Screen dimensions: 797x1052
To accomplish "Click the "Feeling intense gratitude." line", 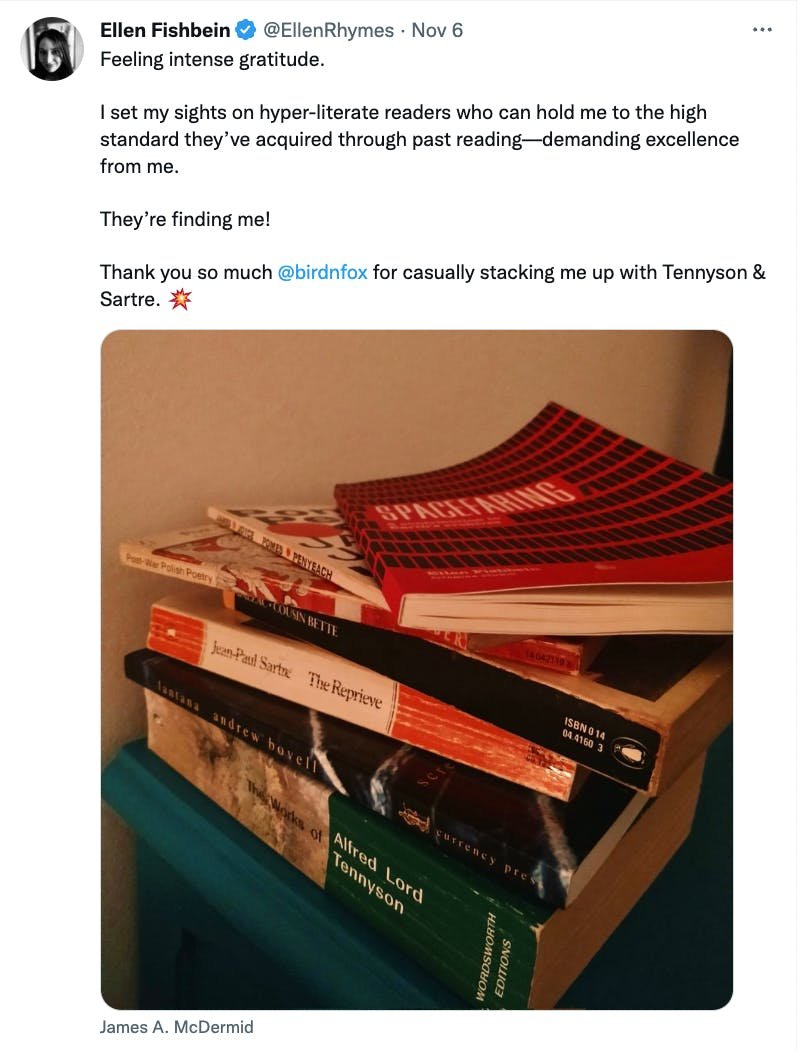I will pos(212,60).
